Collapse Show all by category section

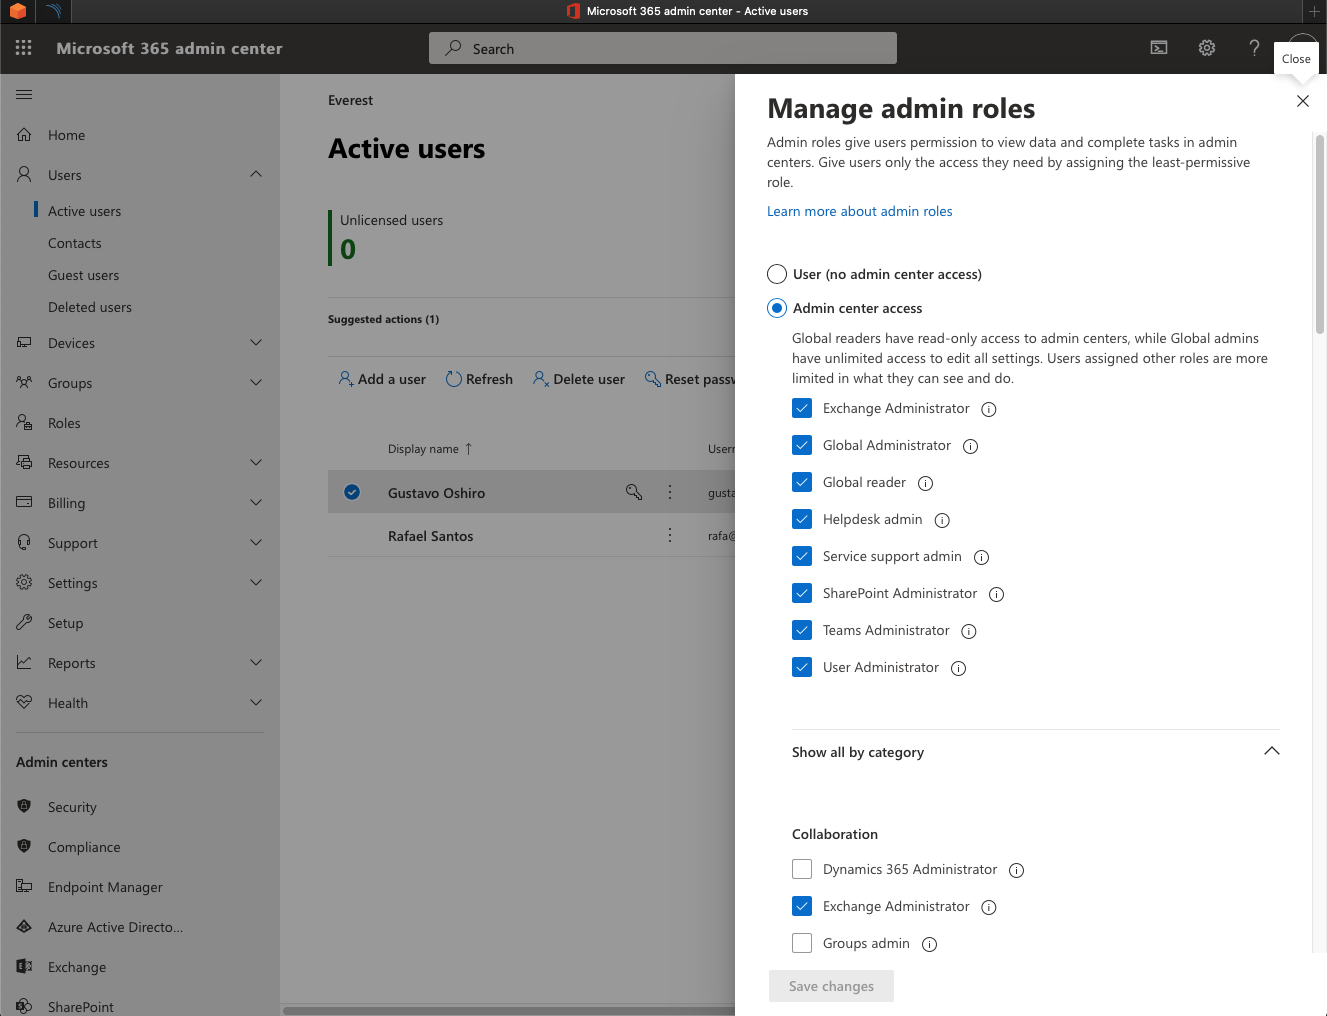[x=1272, y=751]
